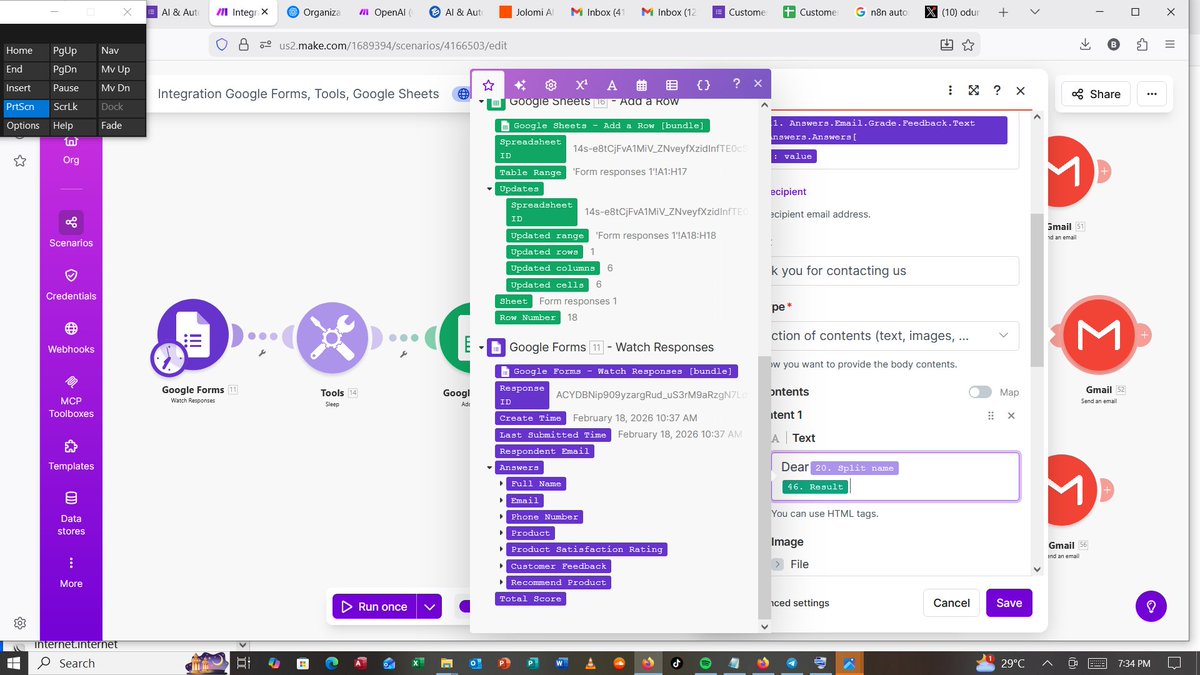The width and height of the screenshot is (1200, 675).
Task: Expand the Gmail settings dialog to fullscreen
Action: point(974,90)
